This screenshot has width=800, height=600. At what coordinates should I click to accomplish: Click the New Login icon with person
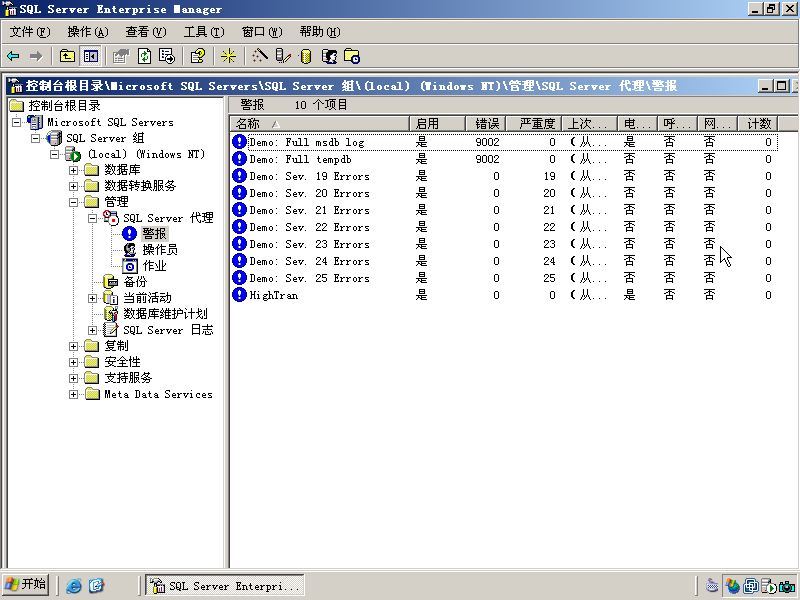tap(330, 56)
